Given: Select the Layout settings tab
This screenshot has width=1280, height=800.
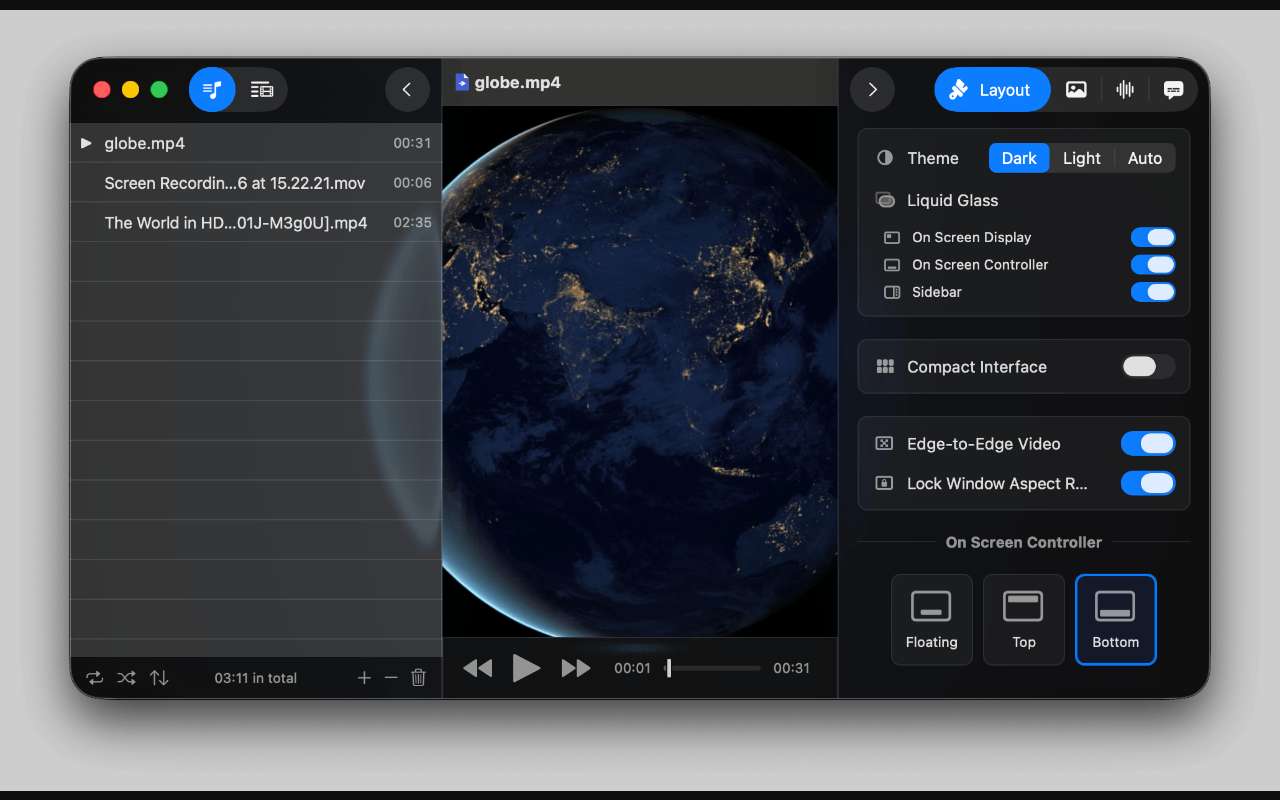Looking at the screenshot, I should click(992, 90).
